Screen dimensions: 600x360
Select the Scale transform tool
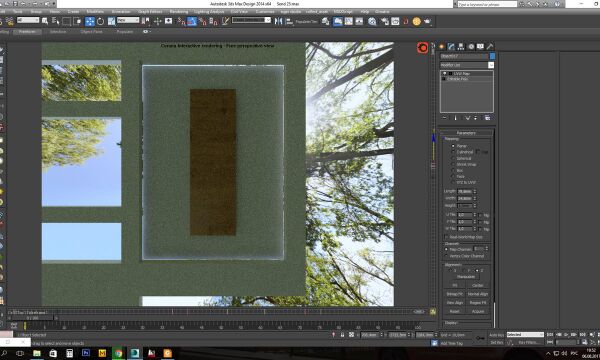coord(111,21)
